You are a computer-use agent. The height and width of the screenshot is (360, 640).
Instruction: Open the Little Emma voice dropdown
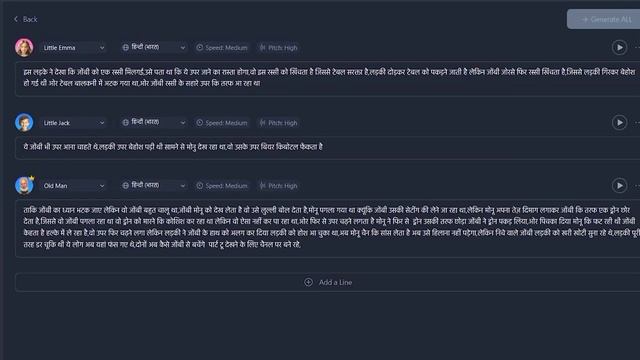tap(73, 48)
